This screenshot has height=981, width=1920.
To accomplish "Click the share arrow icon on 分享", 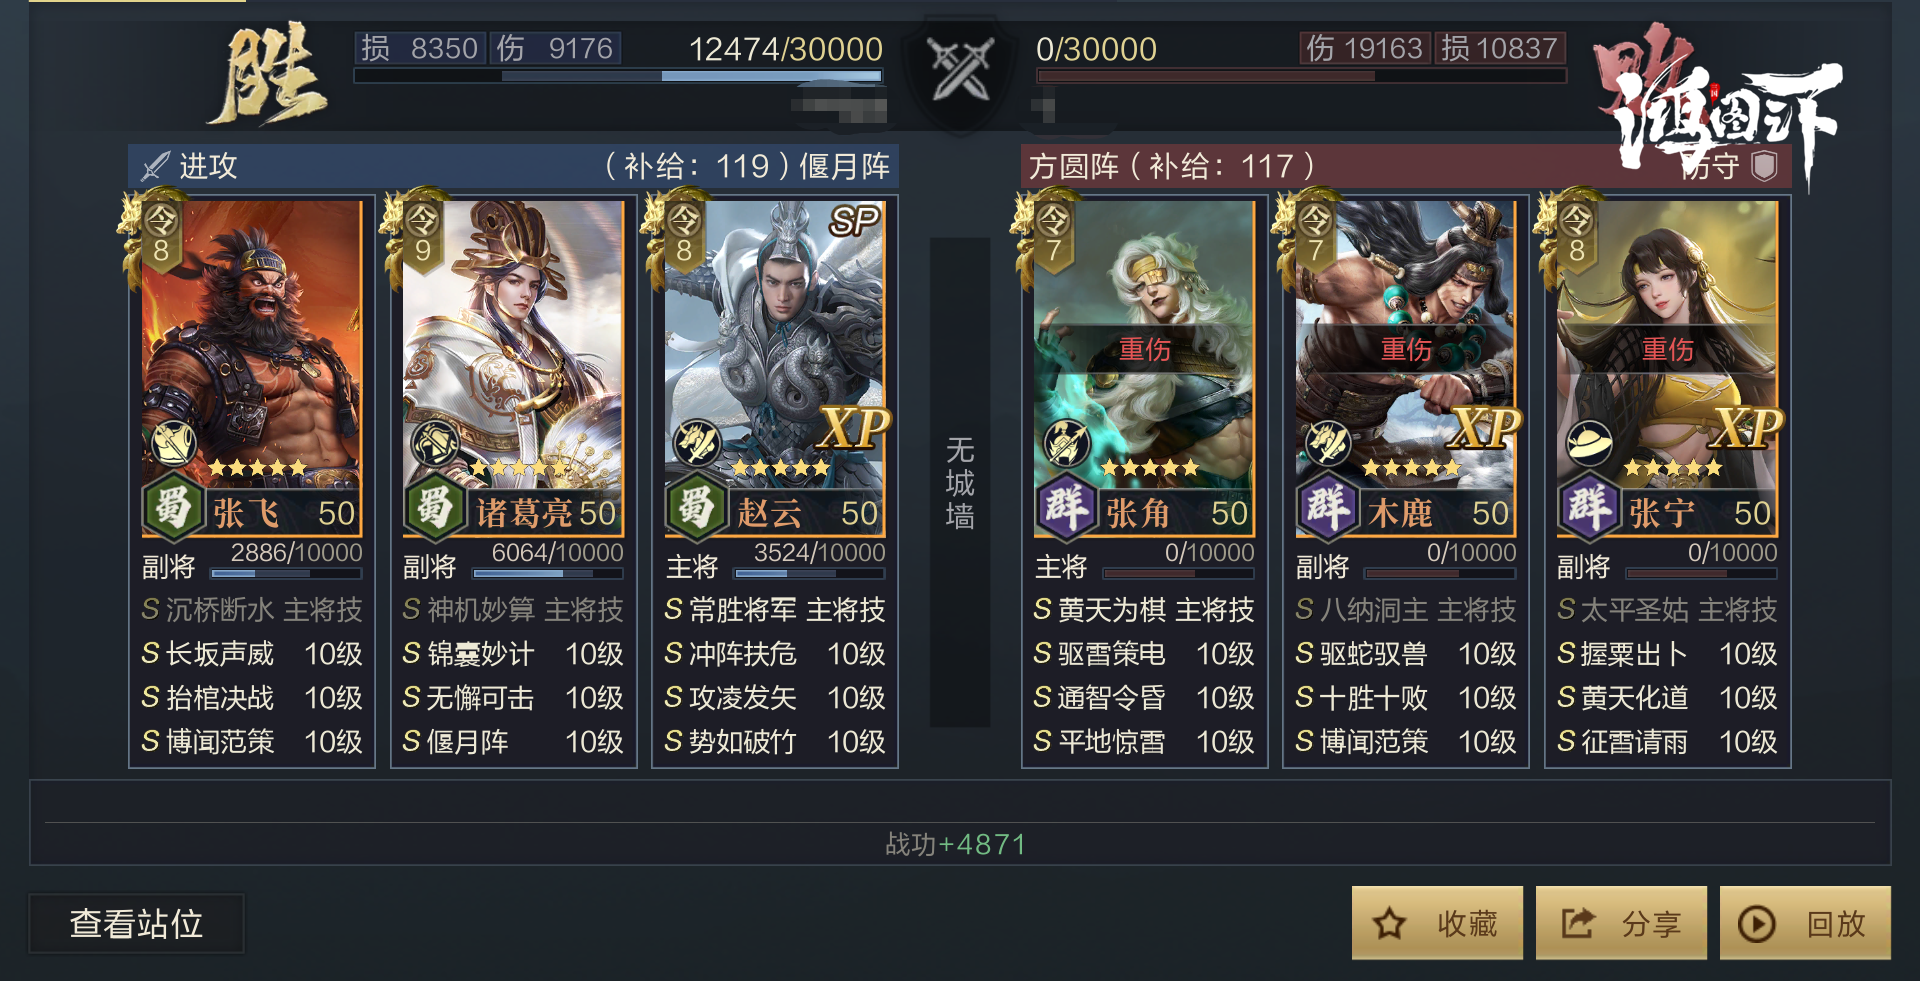I will [1577, 922].
